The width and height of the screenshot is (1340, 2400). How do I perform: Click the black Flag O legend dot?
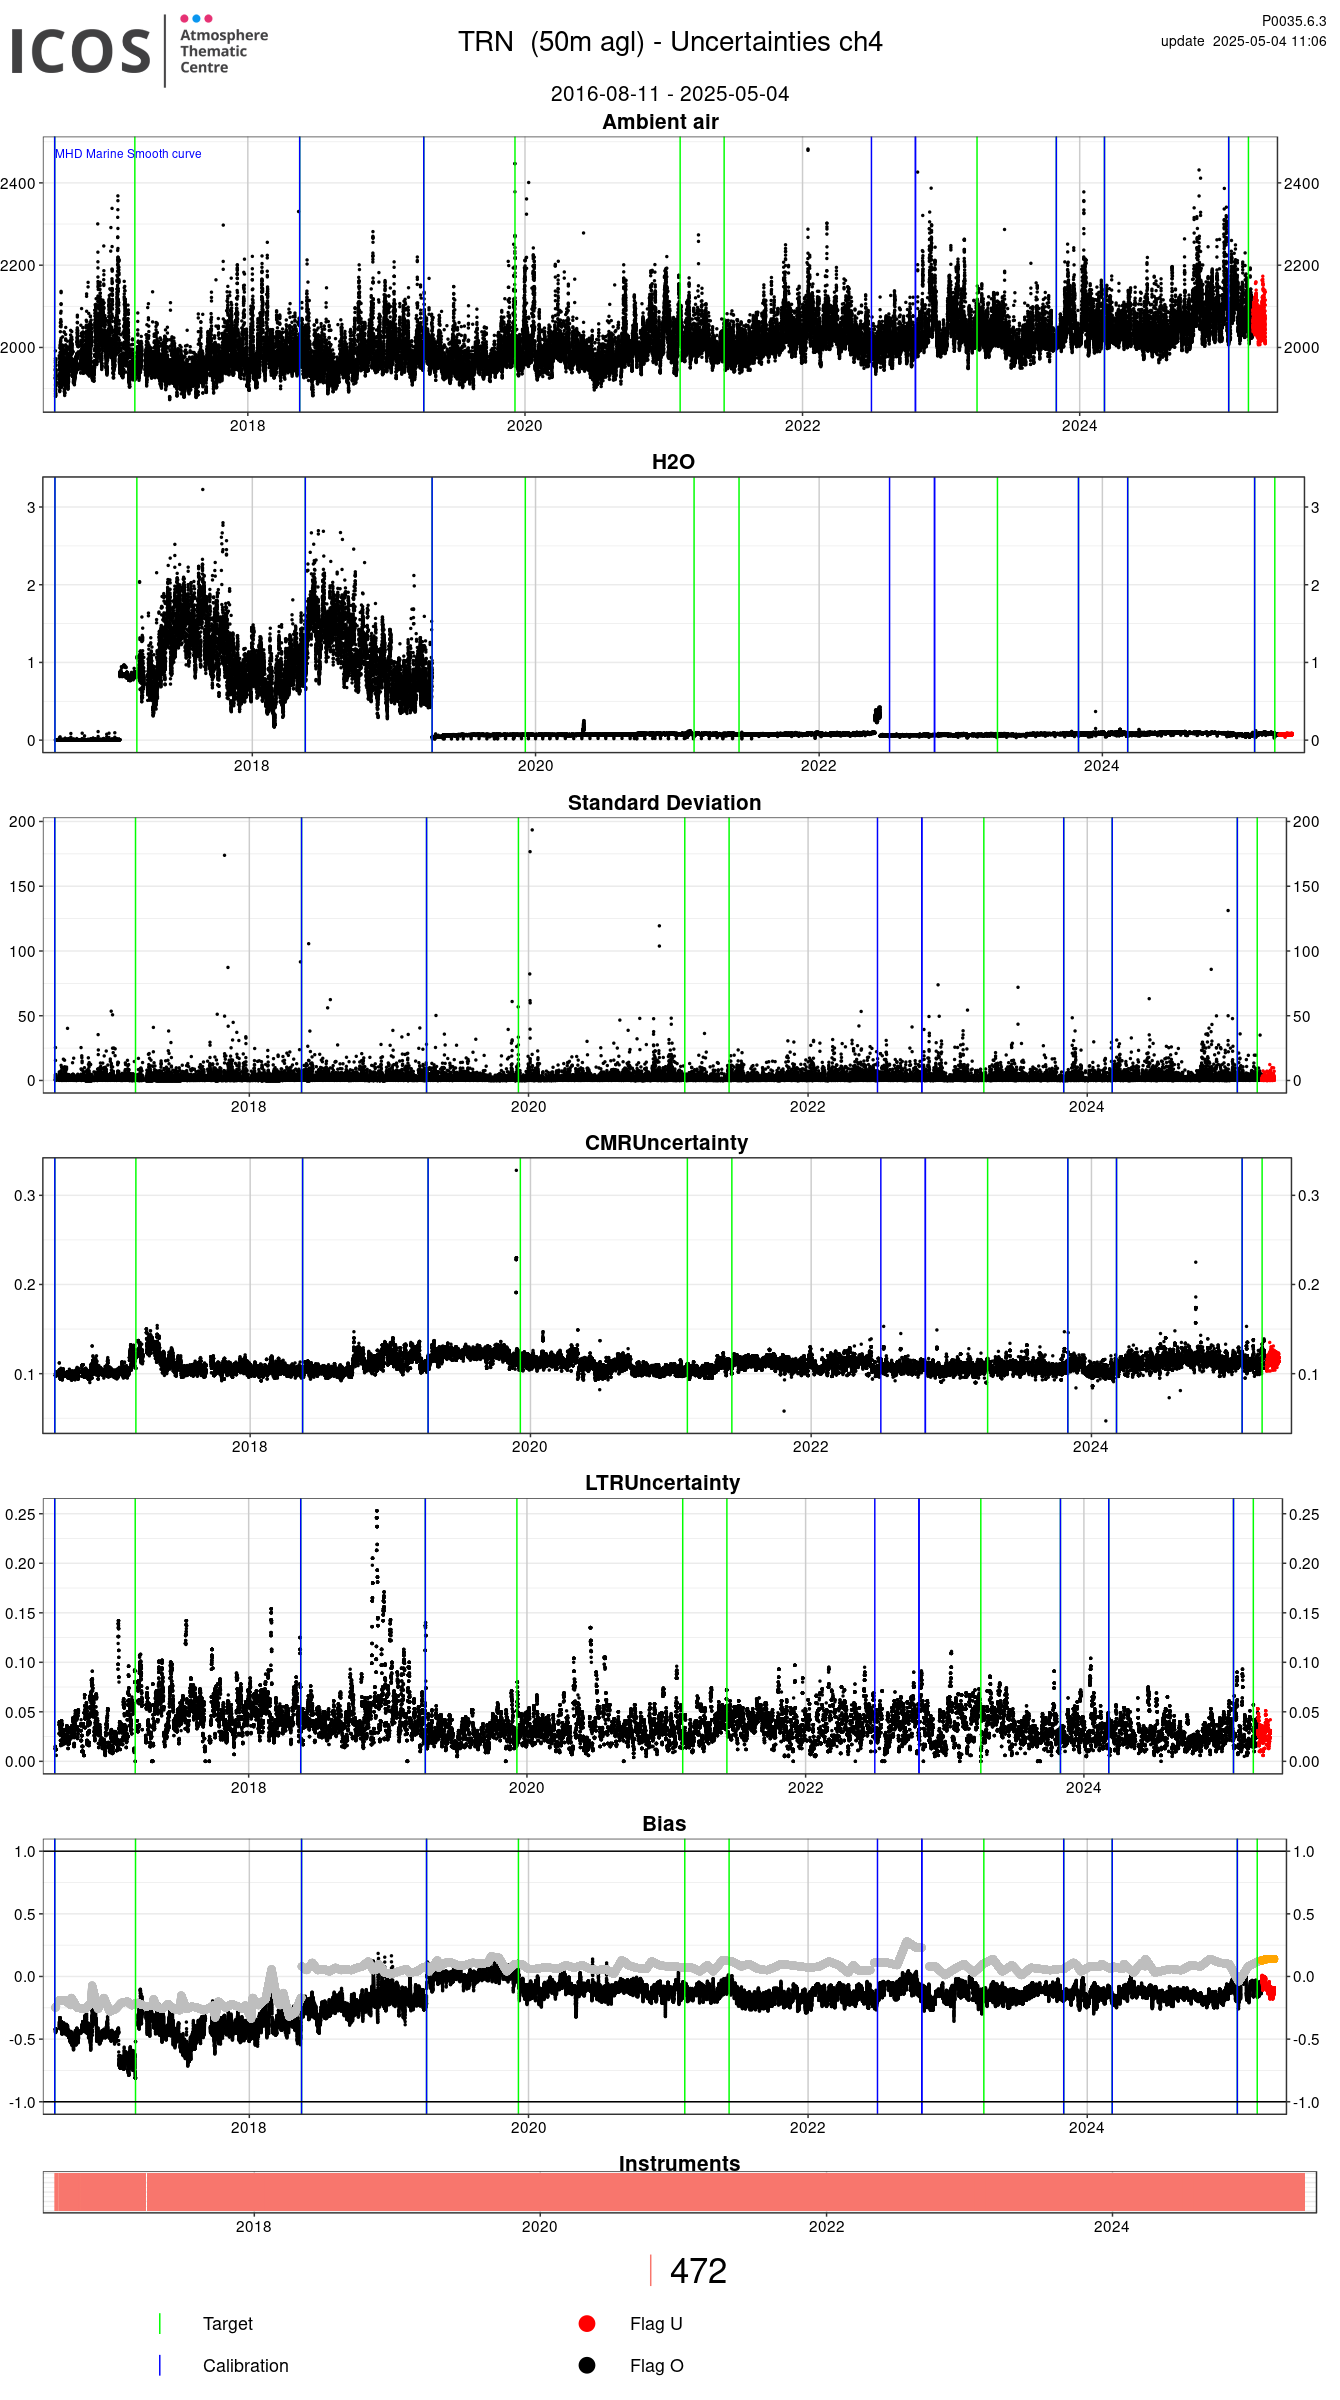click(x=587, y=2365)
